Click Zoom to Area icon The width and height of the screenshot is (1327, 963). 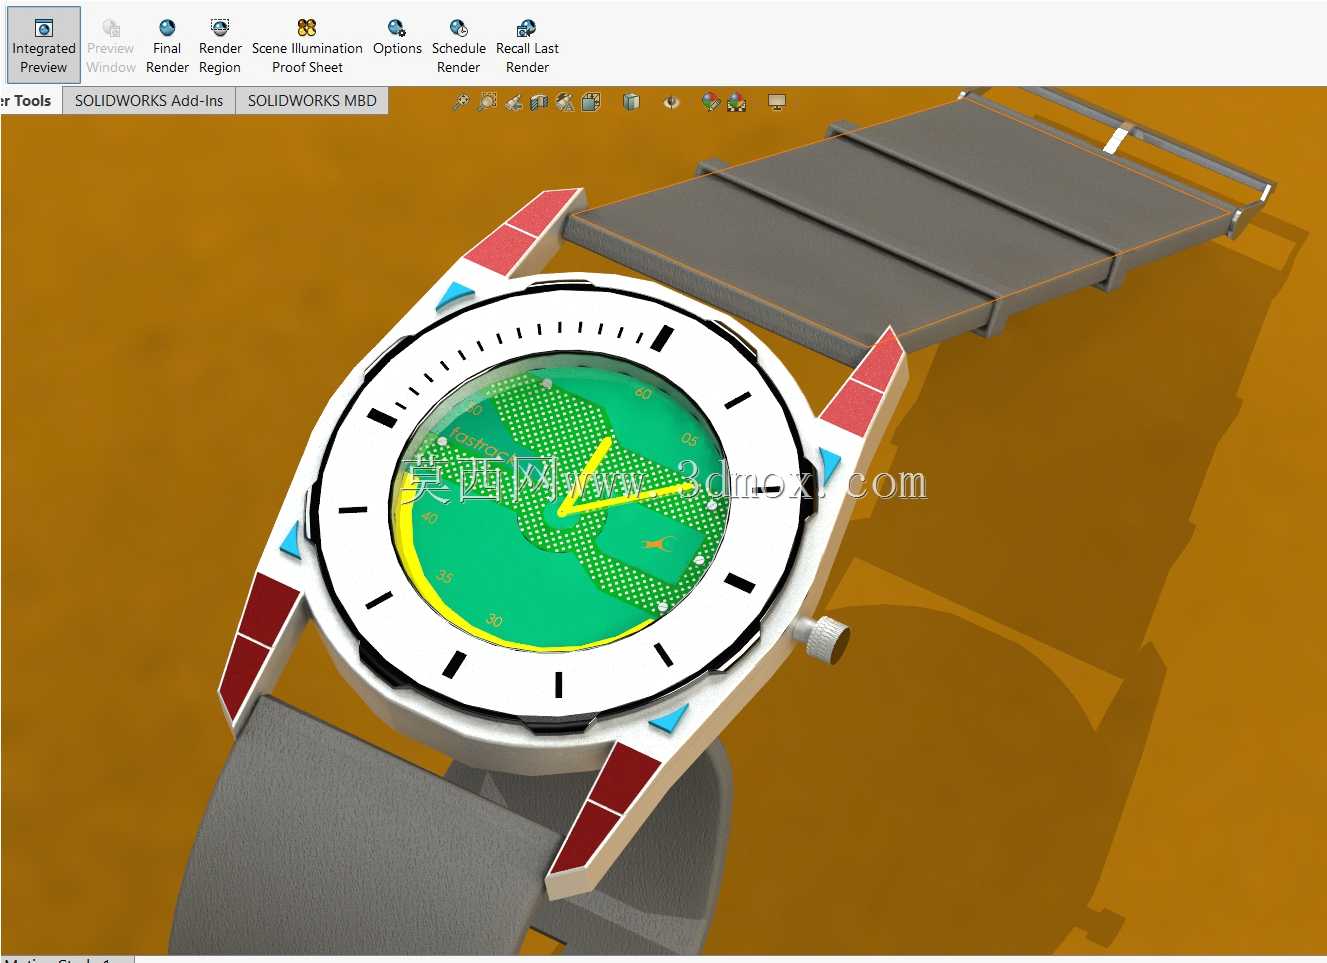pyautogui.click(x=487, y=101)
